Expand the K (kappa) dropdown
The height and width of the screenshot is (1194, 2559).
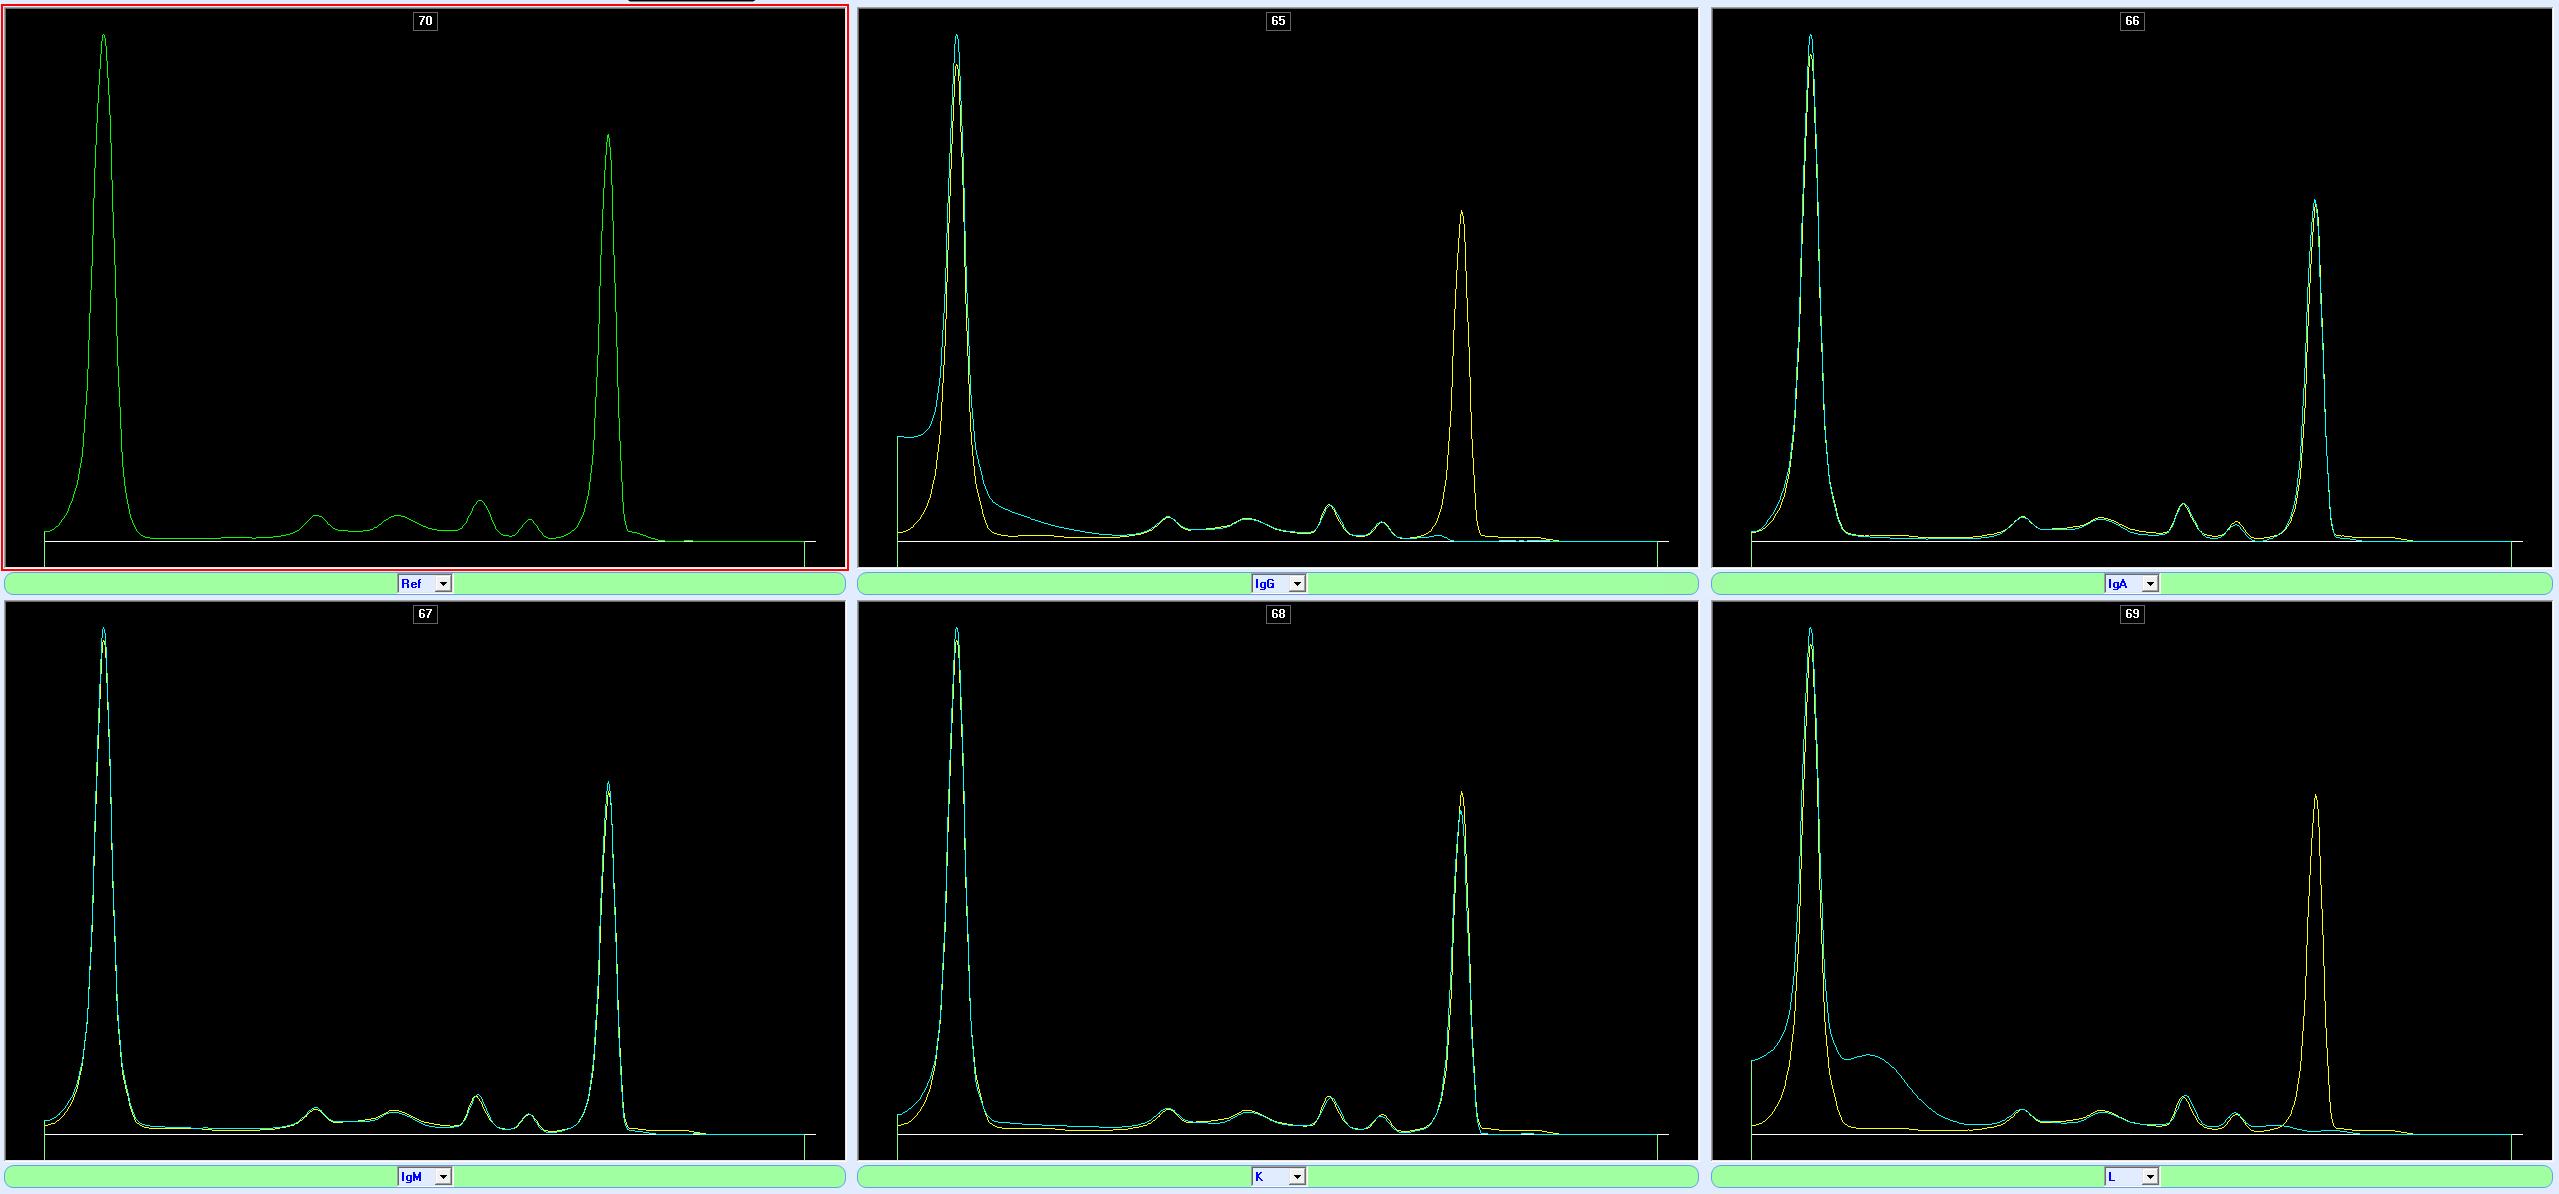tap(1296, 1177)
